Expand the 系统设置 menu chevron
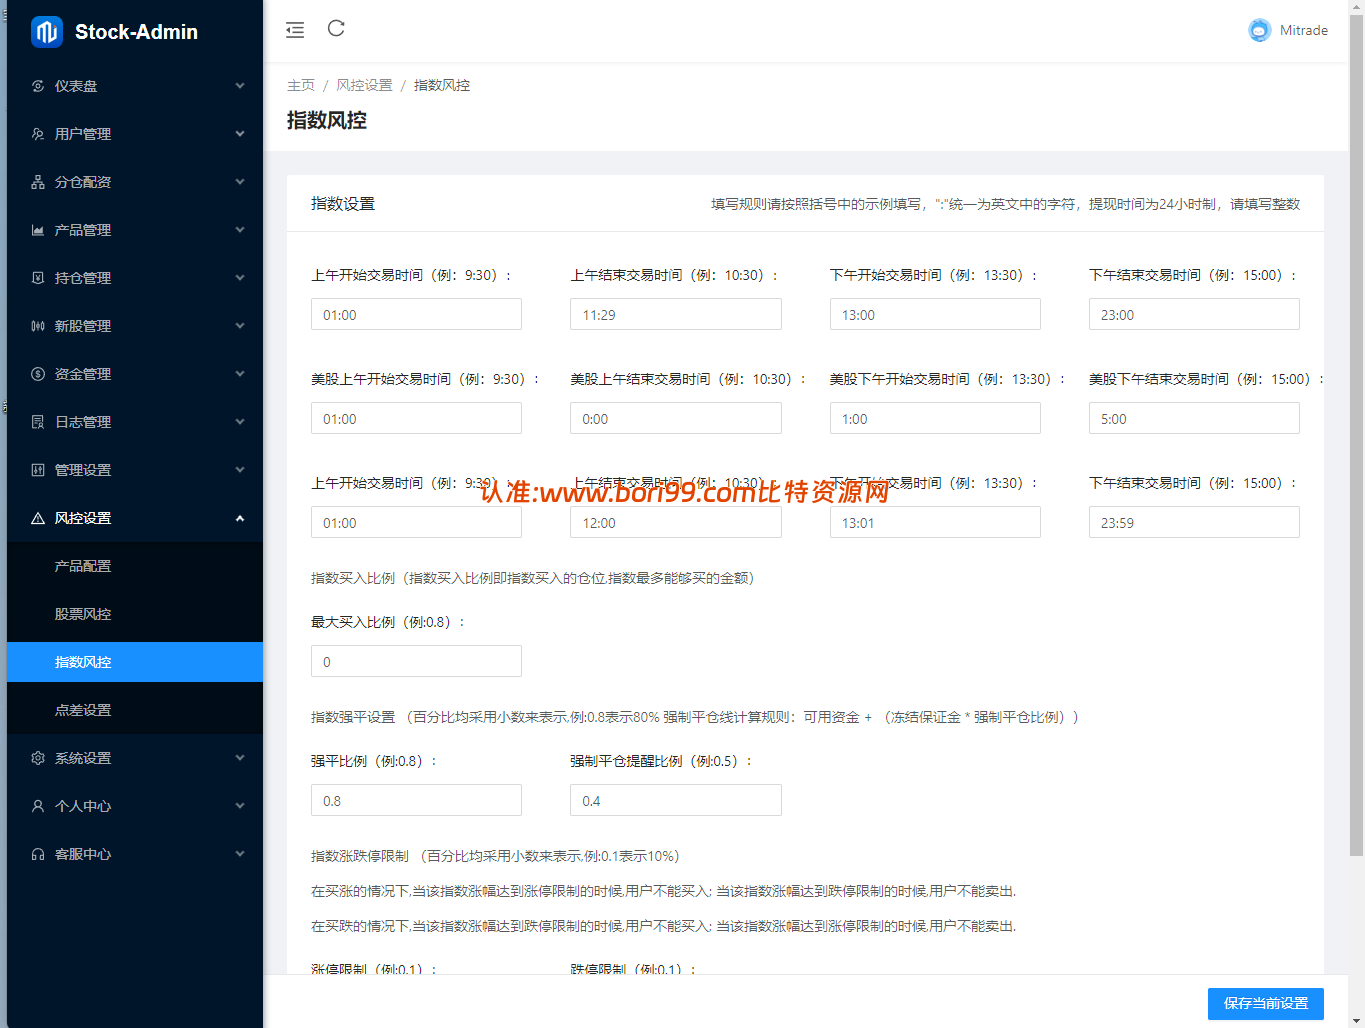Screen dimensions: 1365x1028 [x=240, y=758]
